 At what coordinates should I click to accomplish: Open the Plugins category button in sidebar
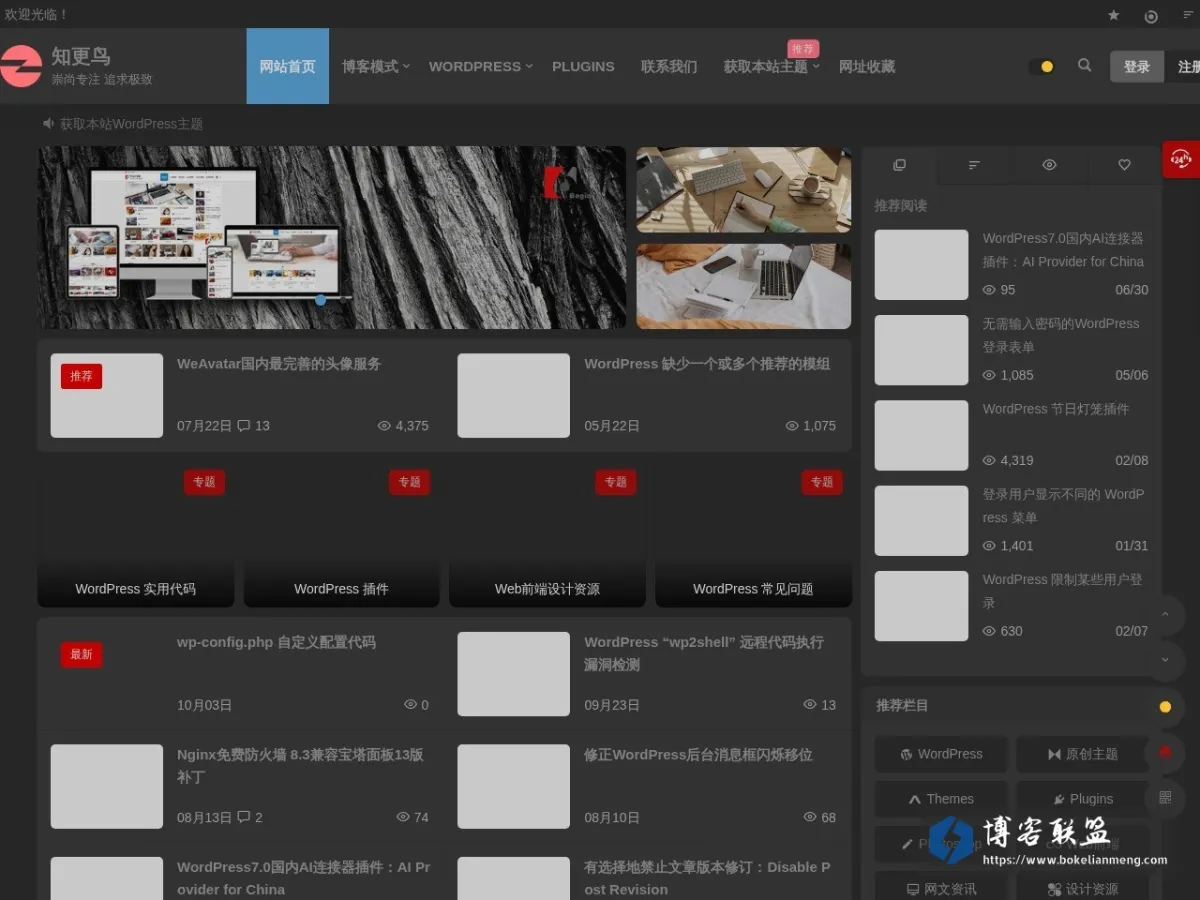[1083, 799]
